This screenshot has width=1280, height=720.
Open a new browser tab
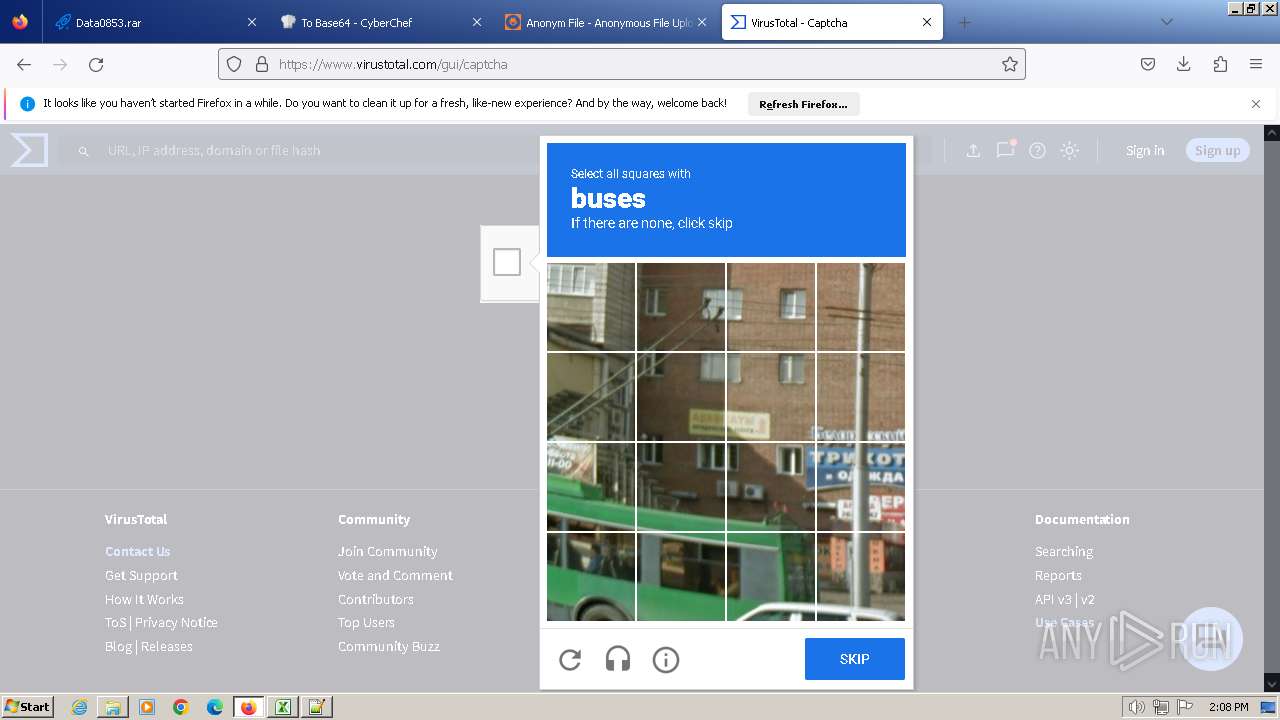[964, 22]
